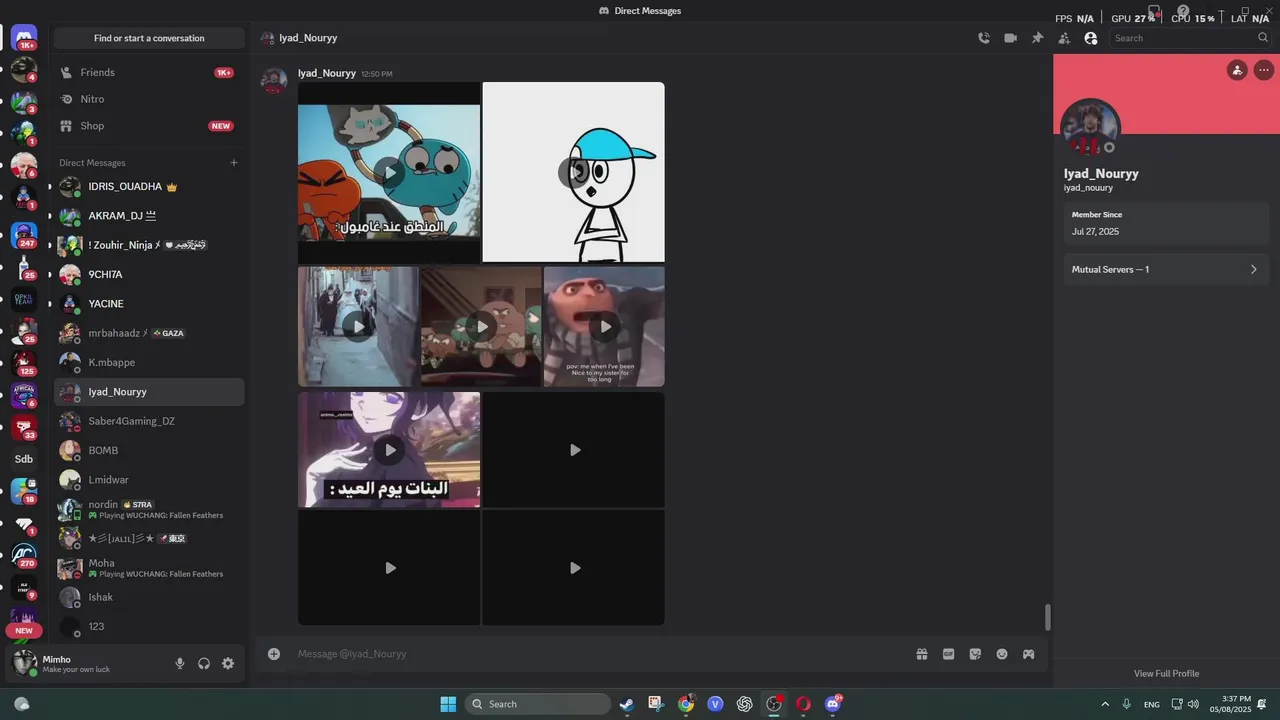Open the ChatGPT app on the taskbar

pos(745,704)
